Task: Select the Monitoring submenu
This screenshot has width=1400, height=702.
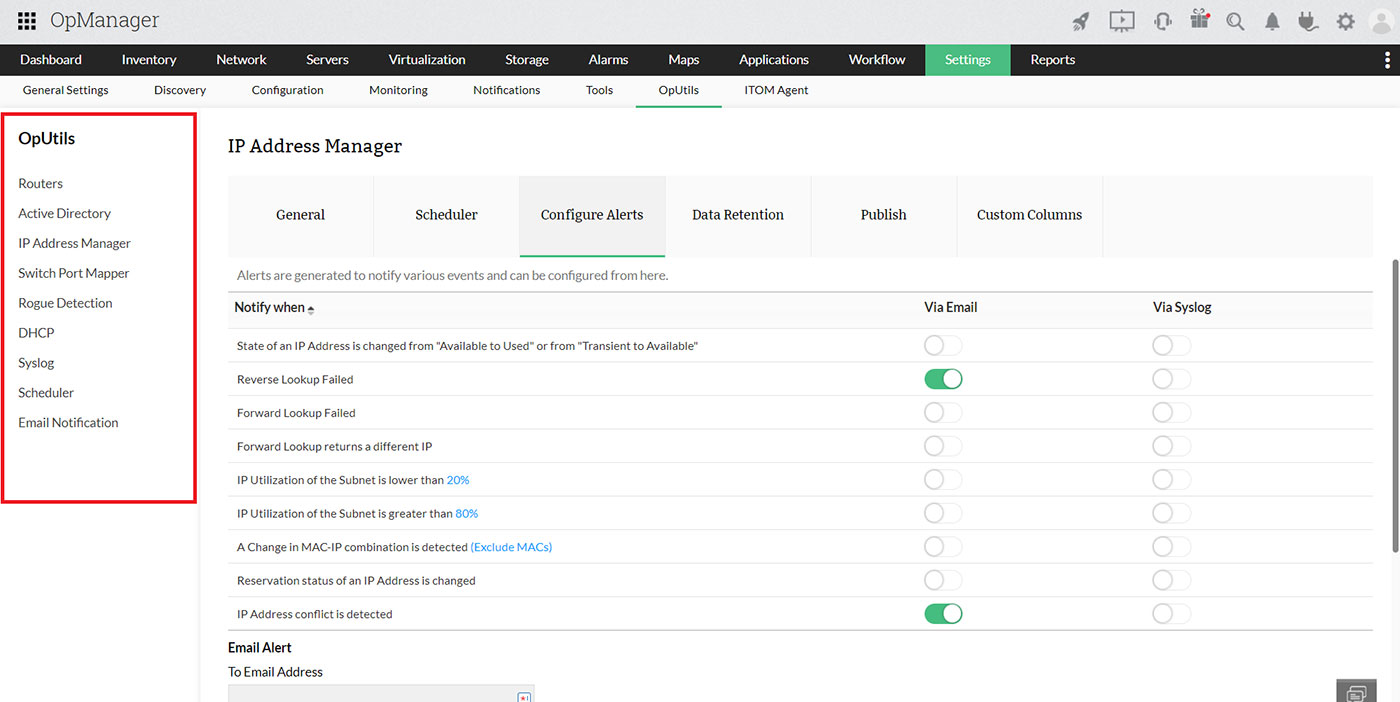Action: (x=398, y=90)
